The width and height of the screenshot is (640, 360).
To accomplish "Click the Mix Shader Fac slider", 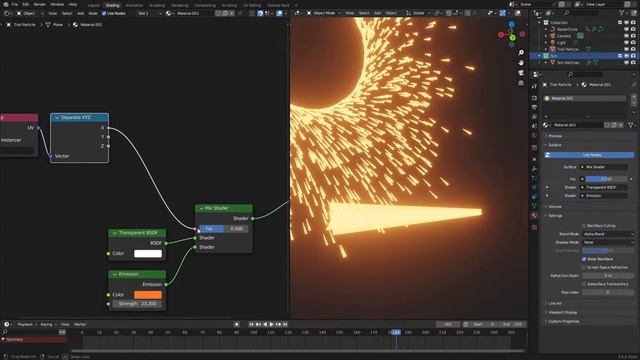I will [223, 229].
